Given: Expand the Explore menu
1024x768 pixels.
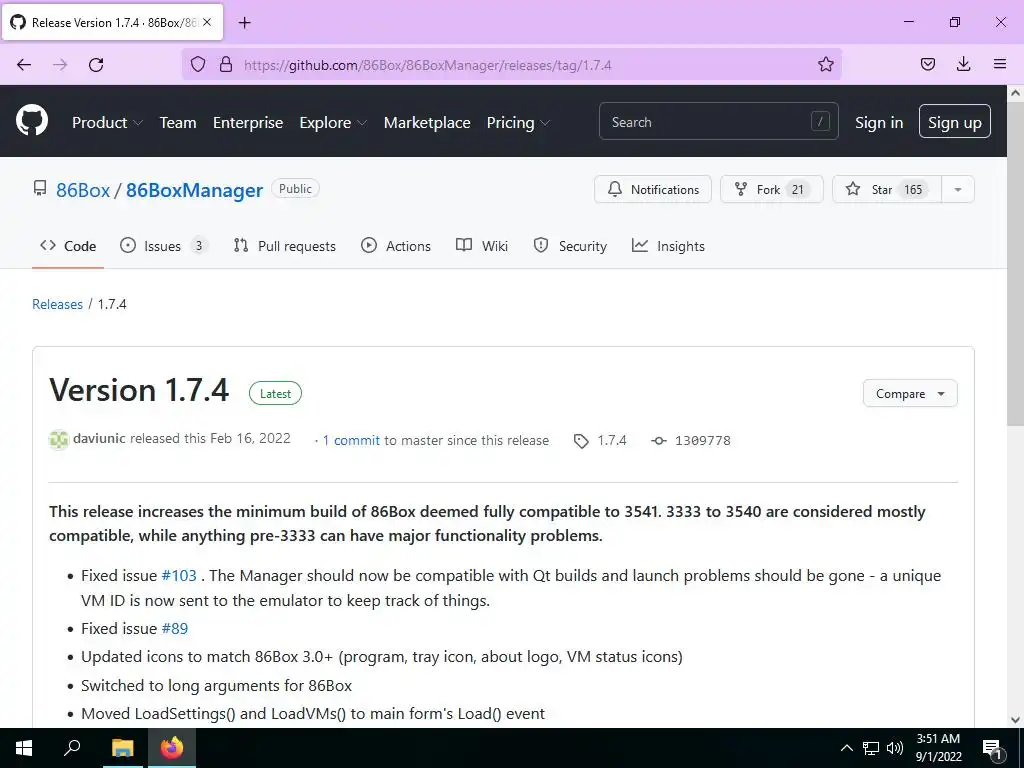Looking at the screenshot, I should pyautogui.click(x=333, y=122).
